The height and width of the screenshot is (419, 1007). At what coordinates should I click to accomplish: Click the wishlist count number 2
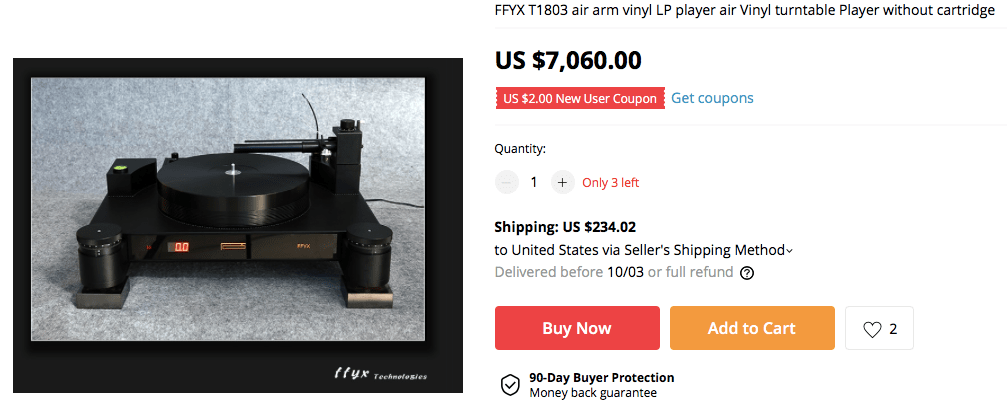(893, 328)
